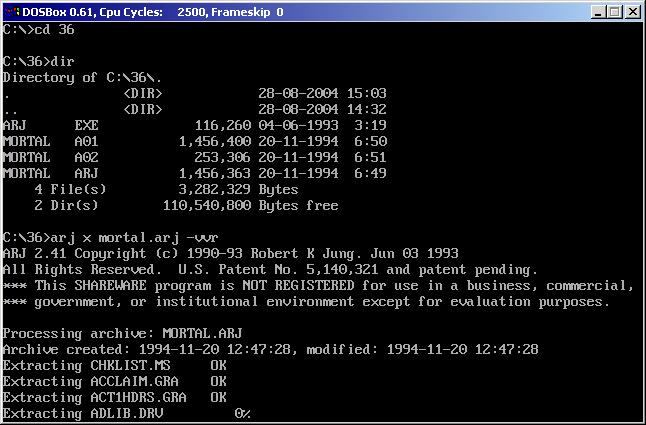The image size is (646, 425).
Task: Maximize the DOSBox window
Action: pyautogui.click(x=614, y=12)
